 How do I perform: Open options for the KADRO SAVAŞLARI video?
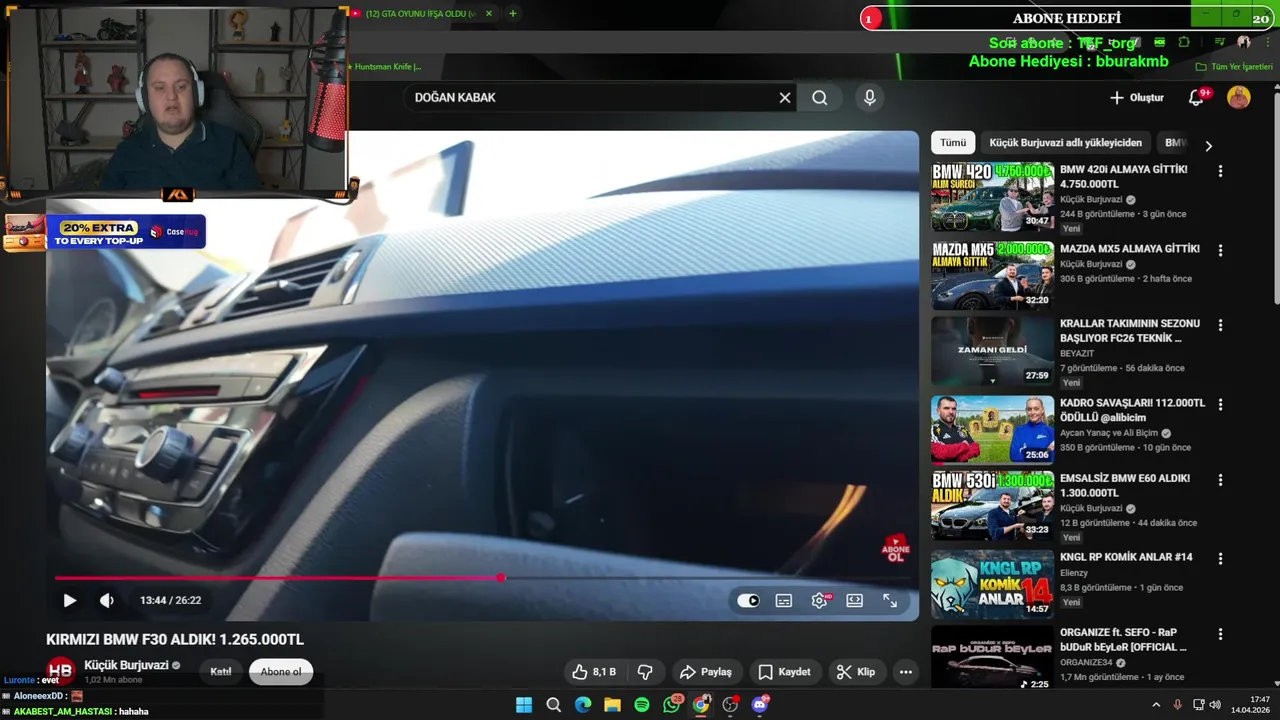click(1220, 405)
